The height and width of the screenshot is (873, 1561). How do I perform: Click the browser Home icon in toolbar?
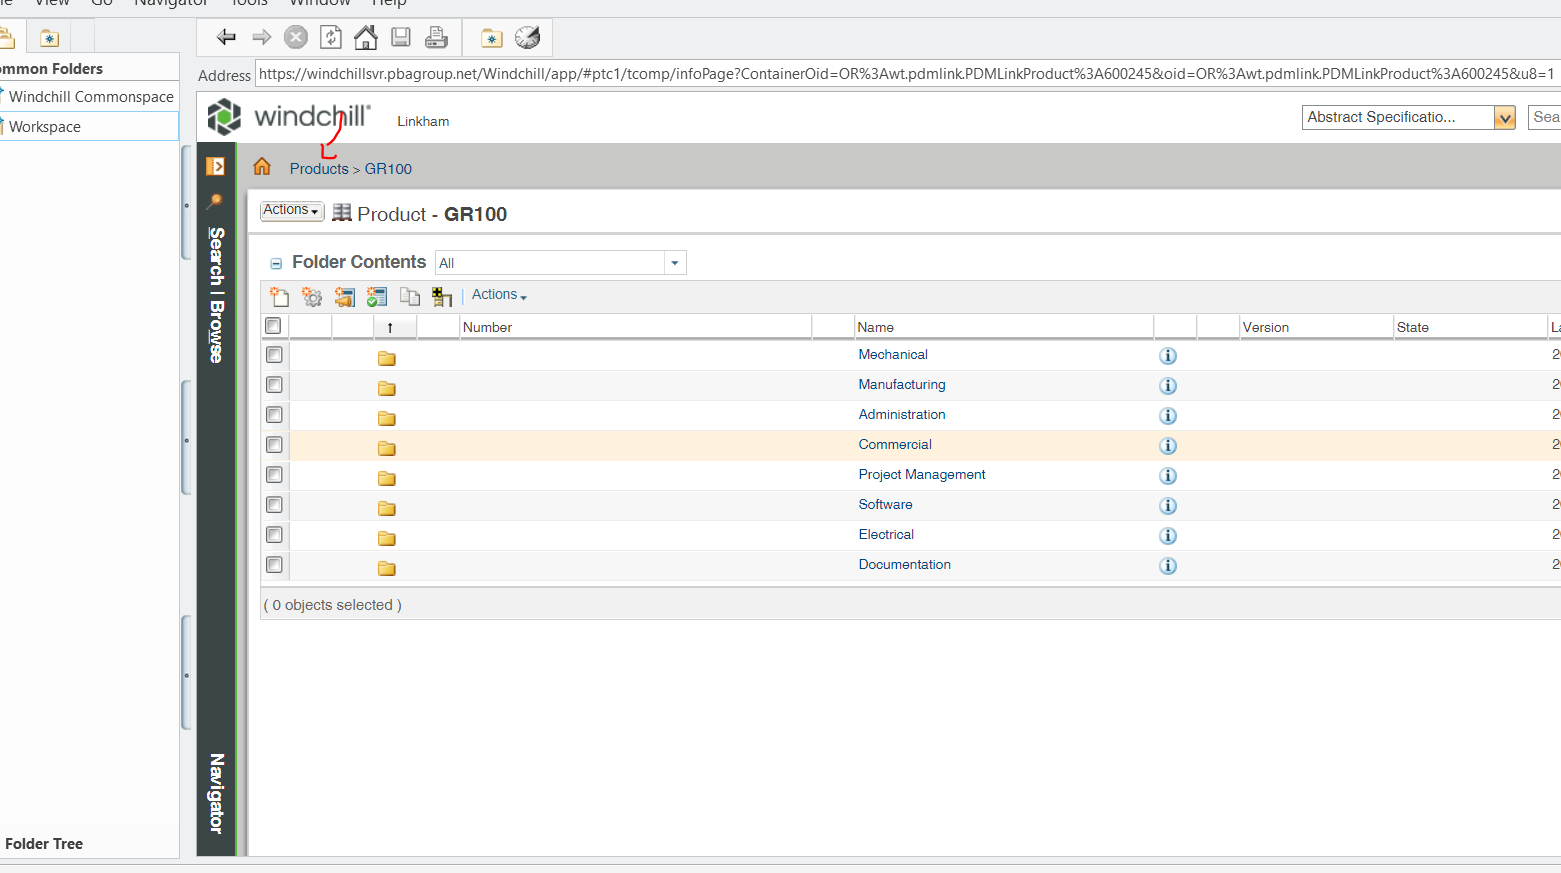(366, 38)
